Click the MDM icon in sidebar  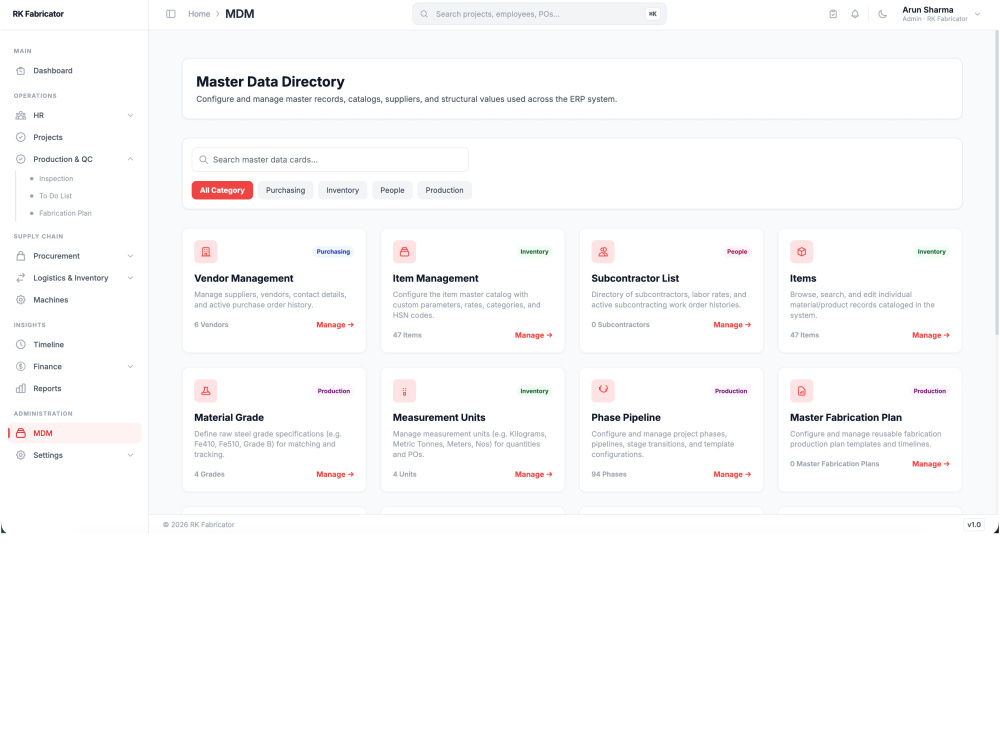click(x=20, y=433)
